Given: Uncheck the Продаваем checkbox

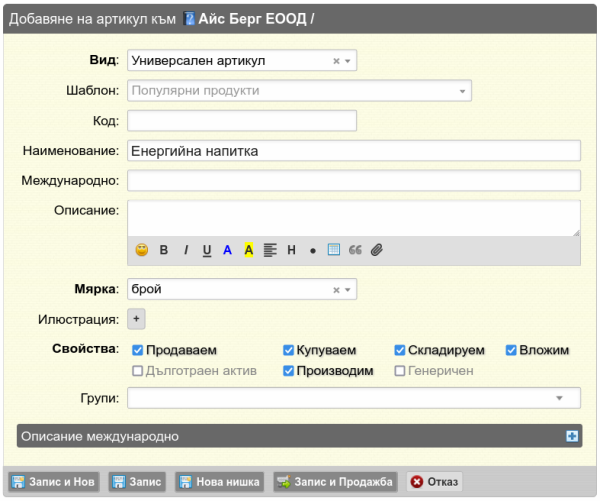Looking at the screenshot, I should coord(137,350).
